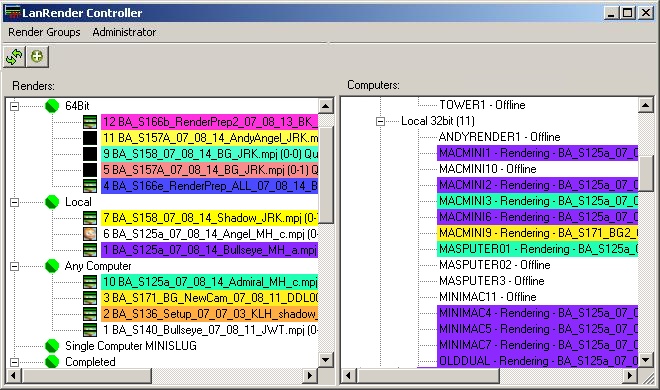Screen dimensions: 660x390
Task: Select render 10 BA_S125a Admiral_MH_c
Action: pos(210,282)
